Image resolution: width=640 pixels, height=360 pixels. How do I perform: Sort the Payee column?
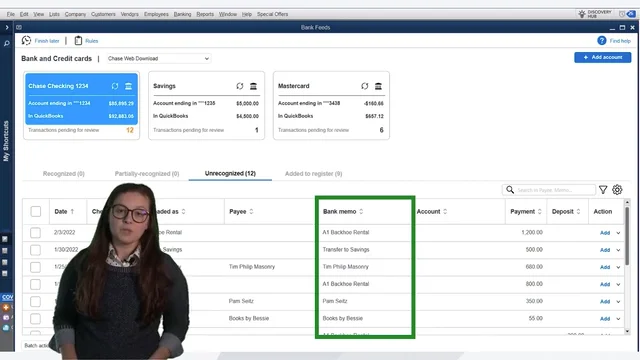pyautogui.click(x=251, y=211)
